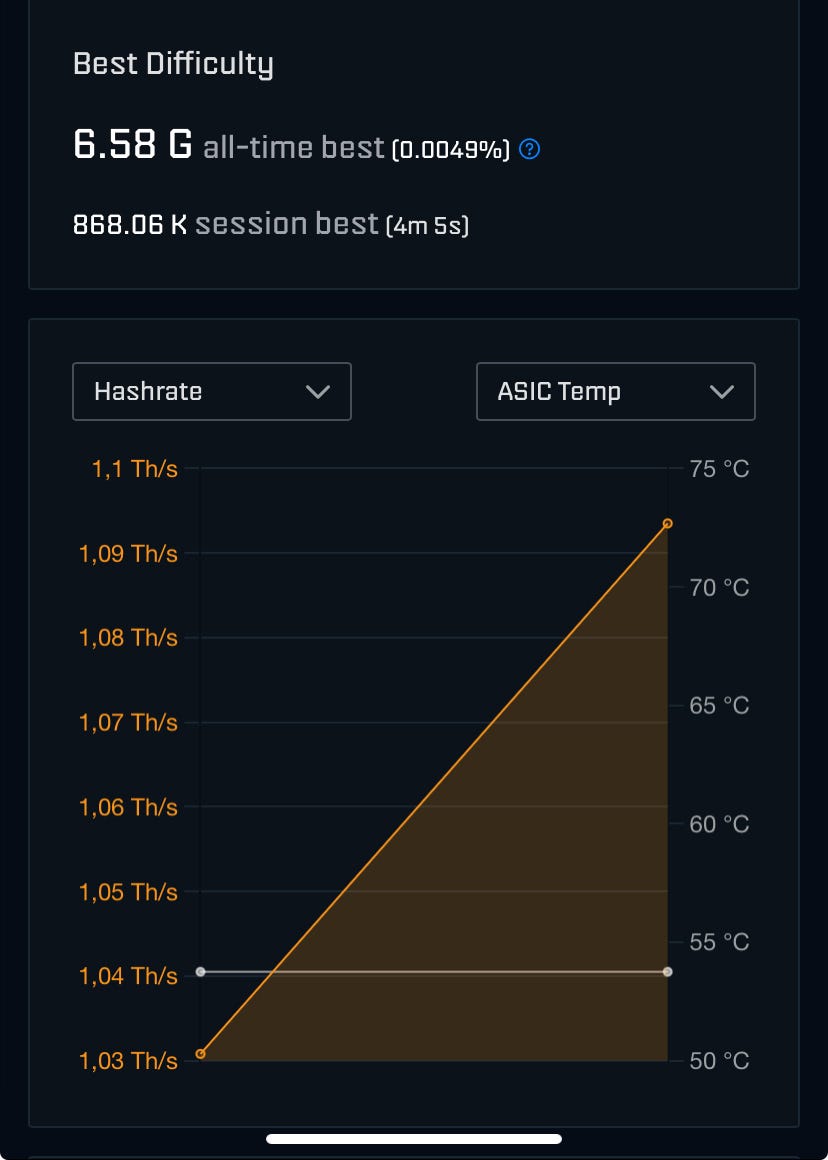The image size is (828, 1160).
Task: Open the ASIC Temp dropdown
Action: [x=615, y=391]
